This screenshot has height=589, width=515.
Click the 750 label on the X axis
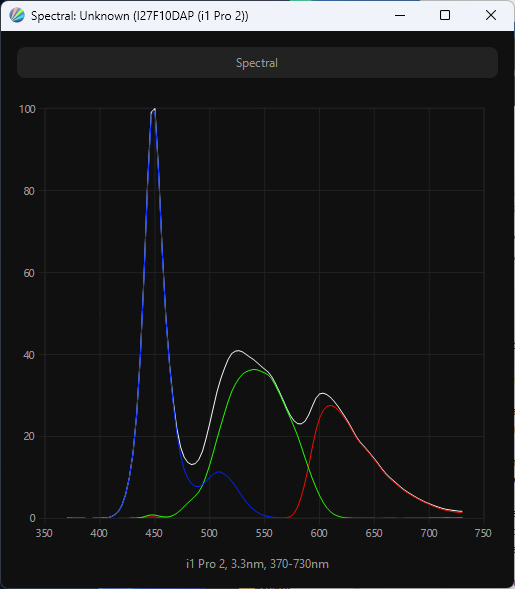pos(483,533)
